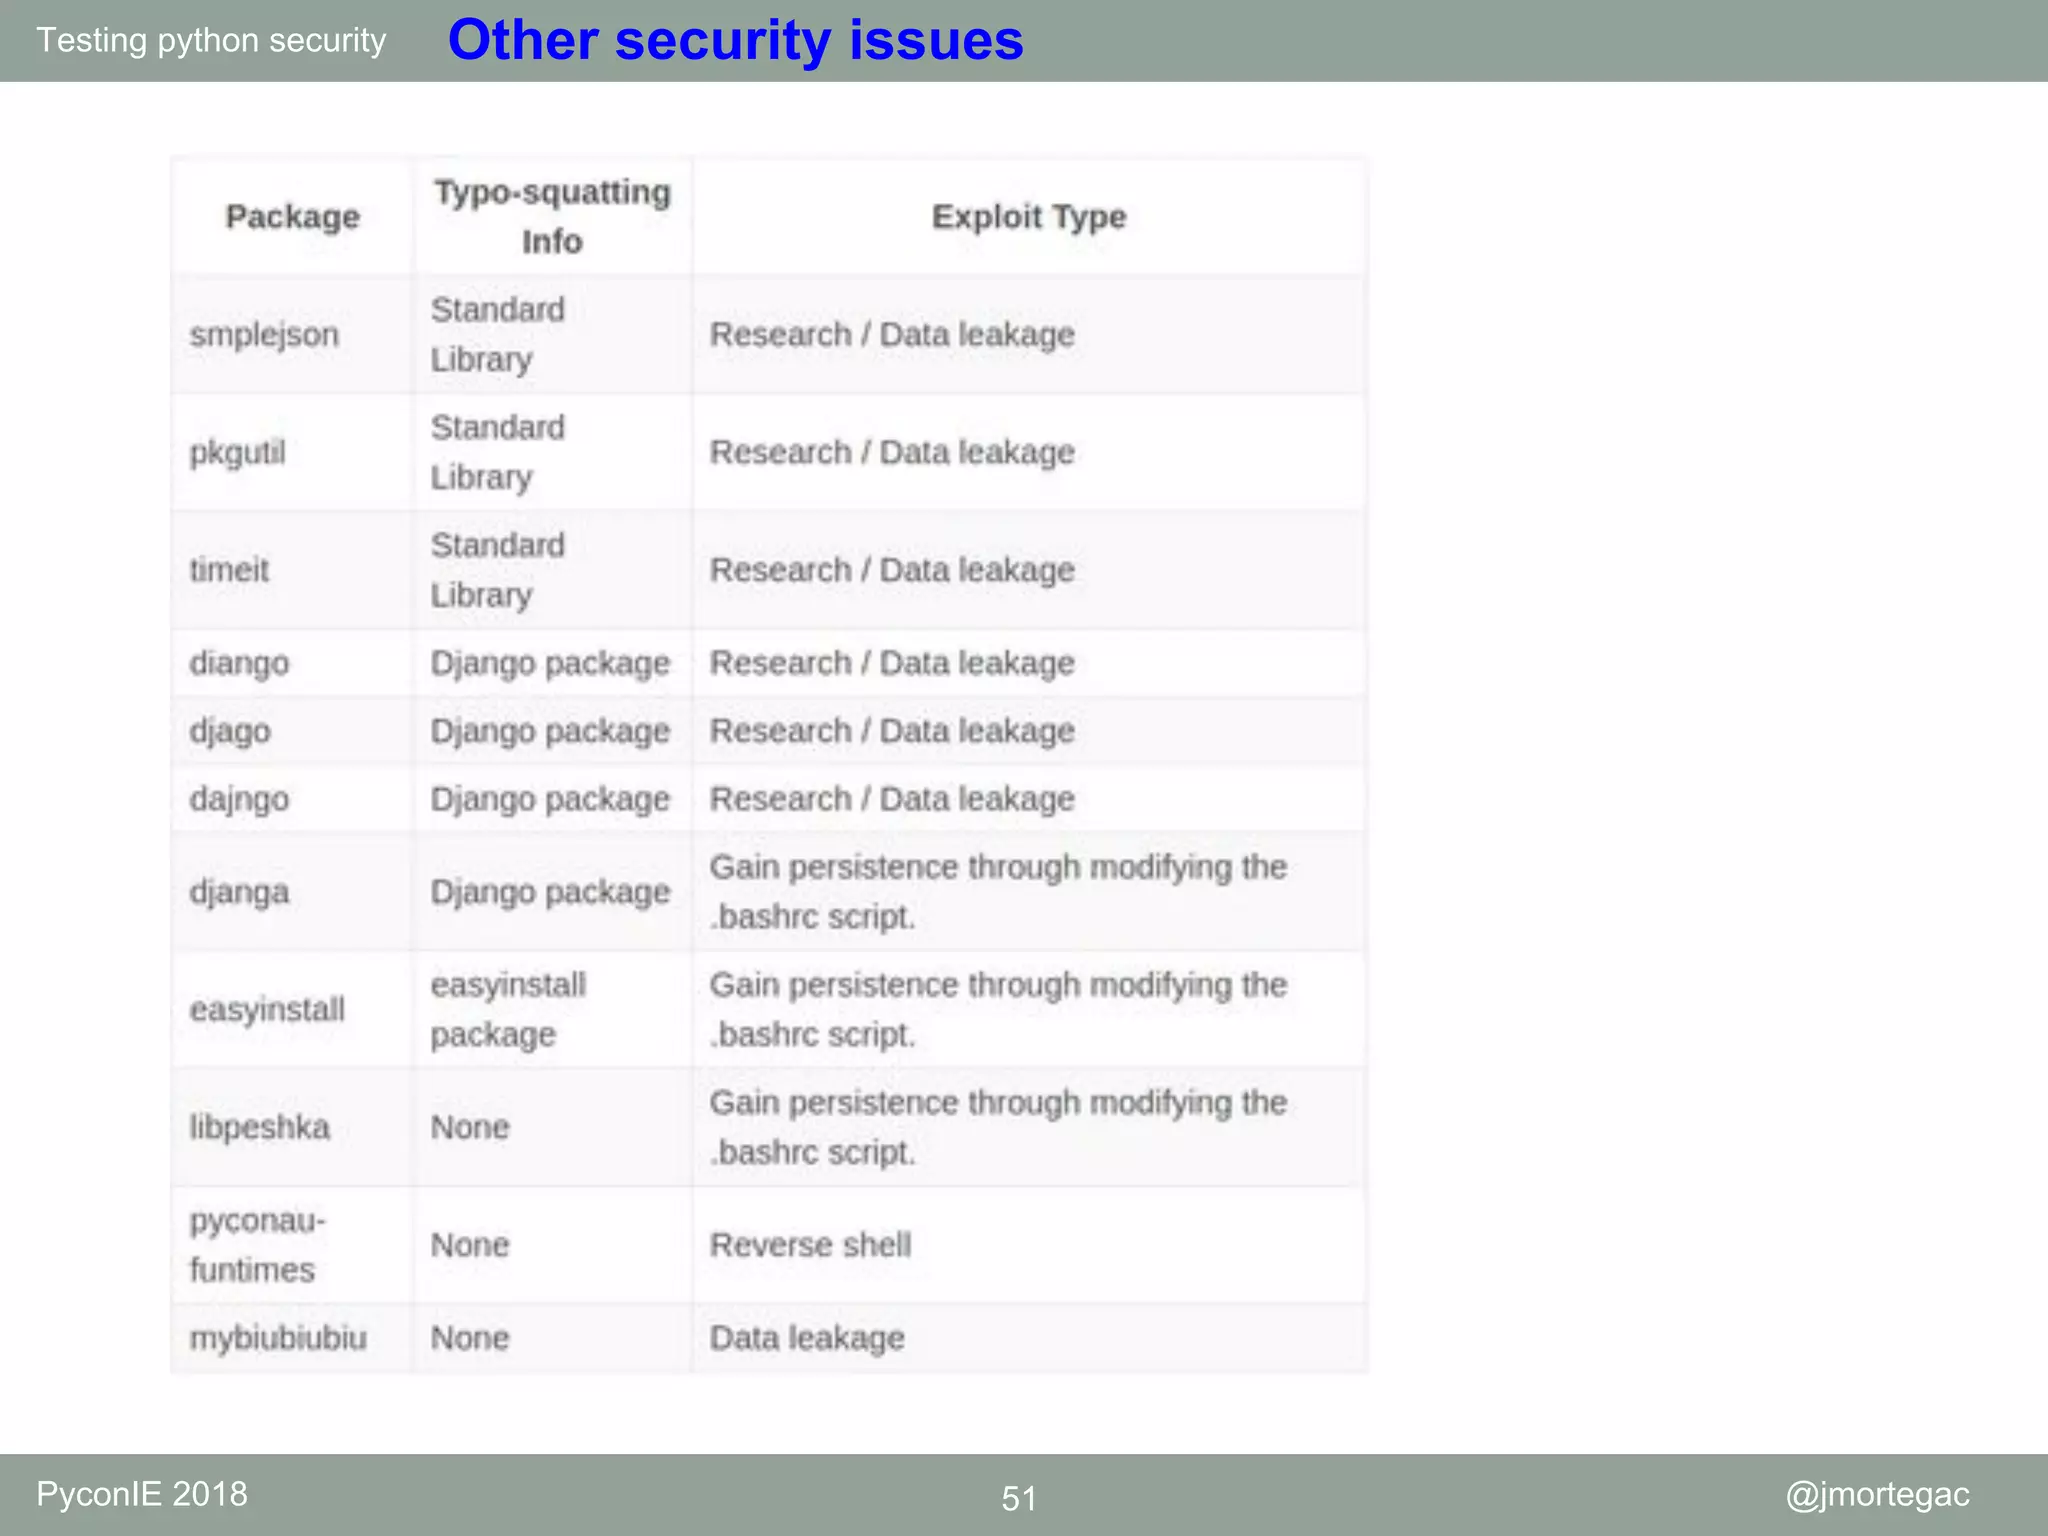Image resolution: width=2048 pixels, height=1536 pixels.
Task: Click the slide number 51
Action: [1019, 1499]
